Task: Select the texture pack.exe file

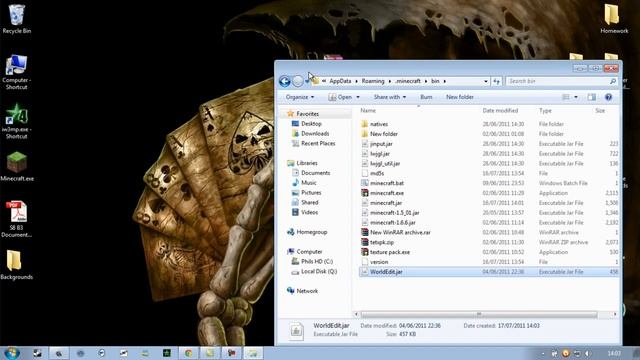Action: (390, 252)
